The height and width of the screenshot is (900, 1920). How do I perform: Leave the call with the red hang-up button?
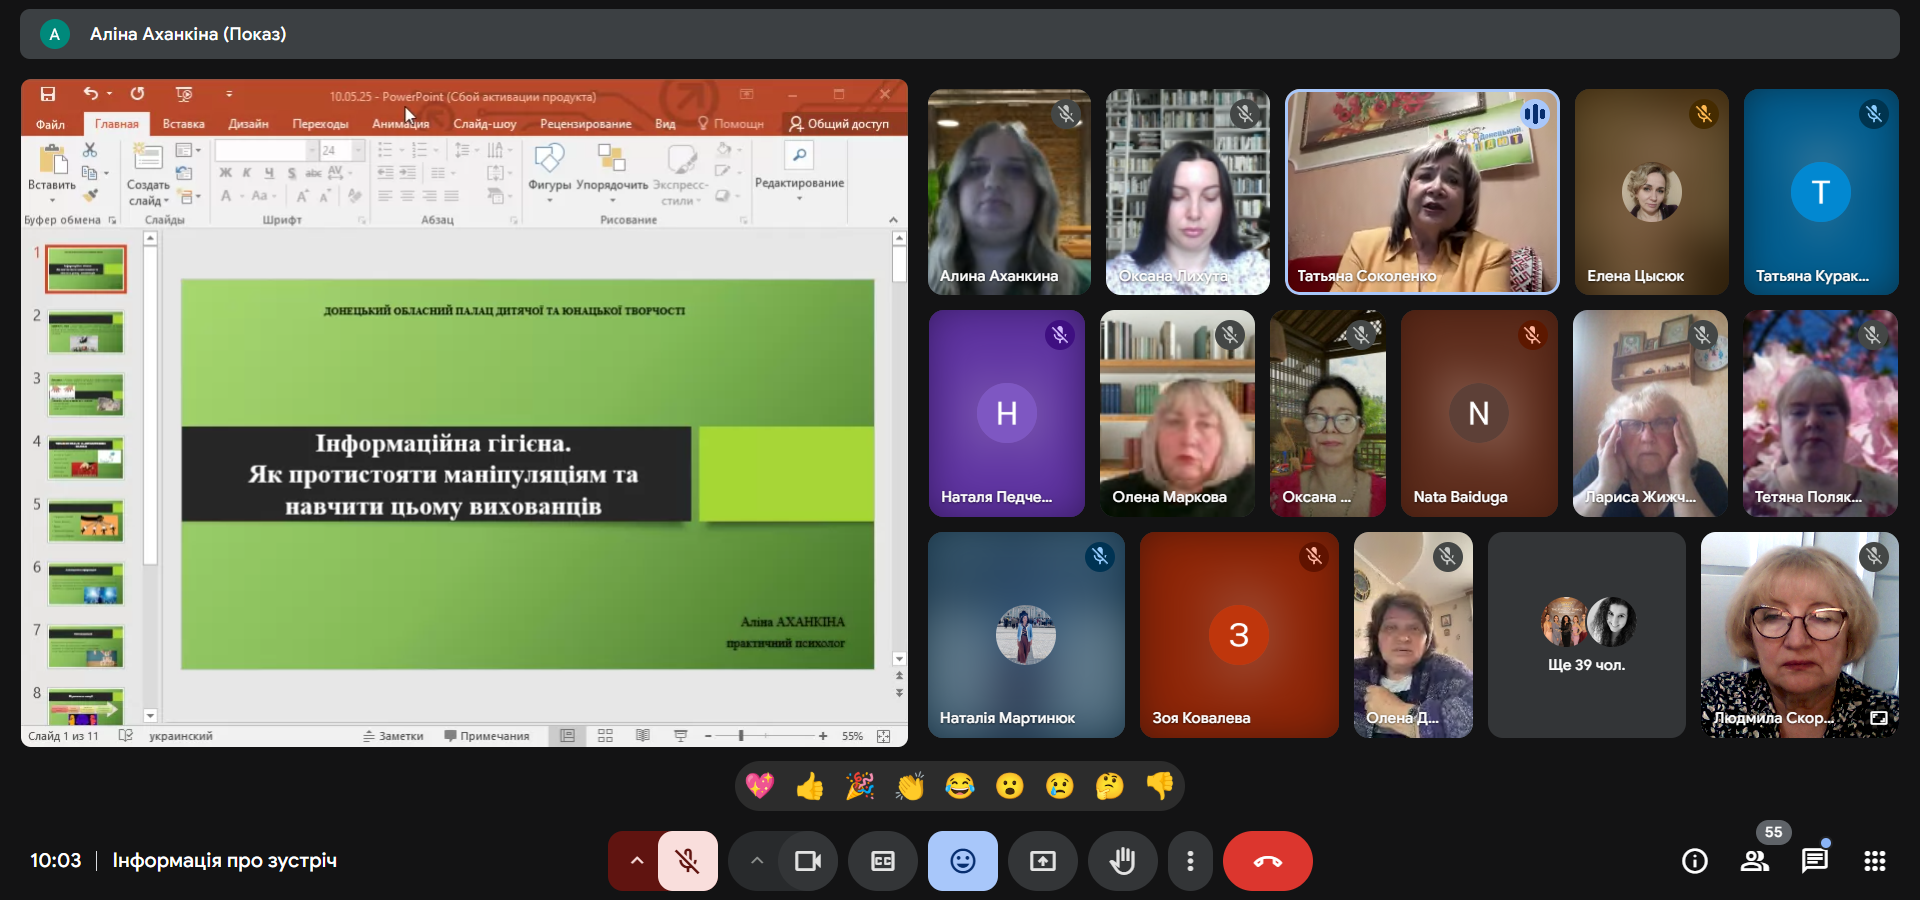pos(1267,861)
